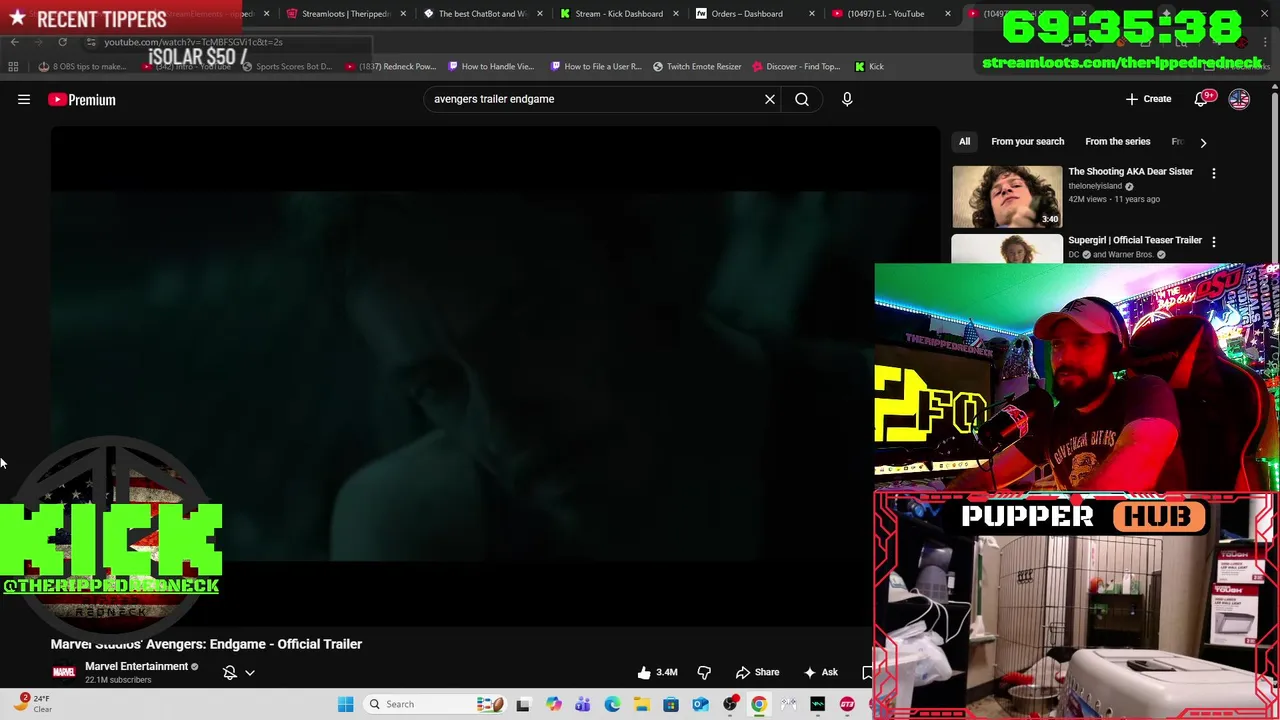The width and height of the screenshot is (1280, 720).
Task: Open Marvel Entertainment channel name link
Action: (136, 666)
